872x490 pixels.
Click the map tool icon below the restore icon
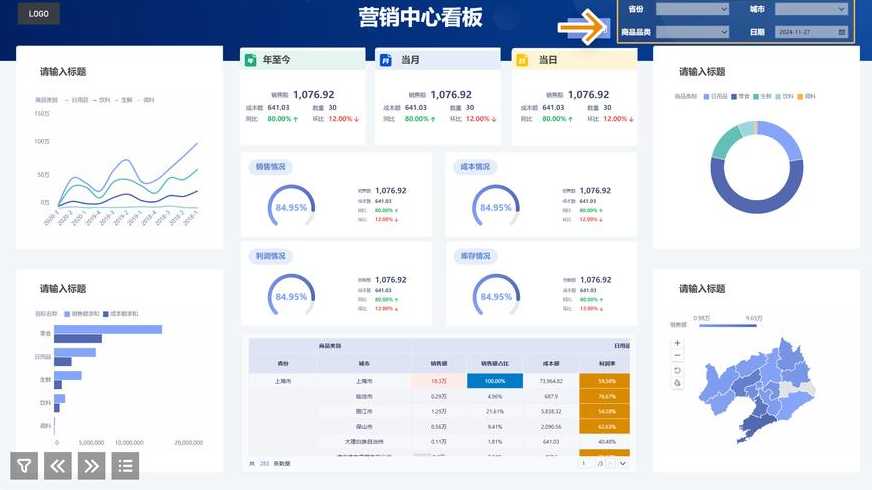coord(677,383)
